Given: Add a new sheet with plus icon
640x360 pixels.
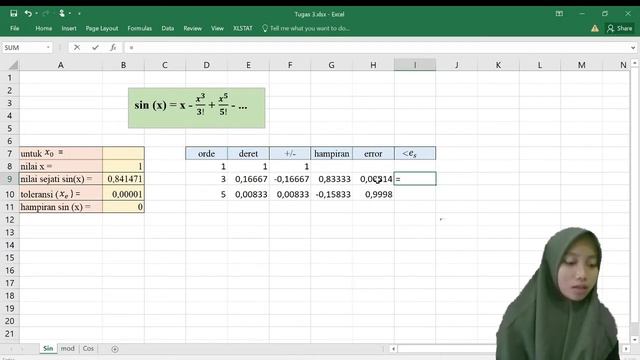Looking at the screenshot, I should point(115,349).
